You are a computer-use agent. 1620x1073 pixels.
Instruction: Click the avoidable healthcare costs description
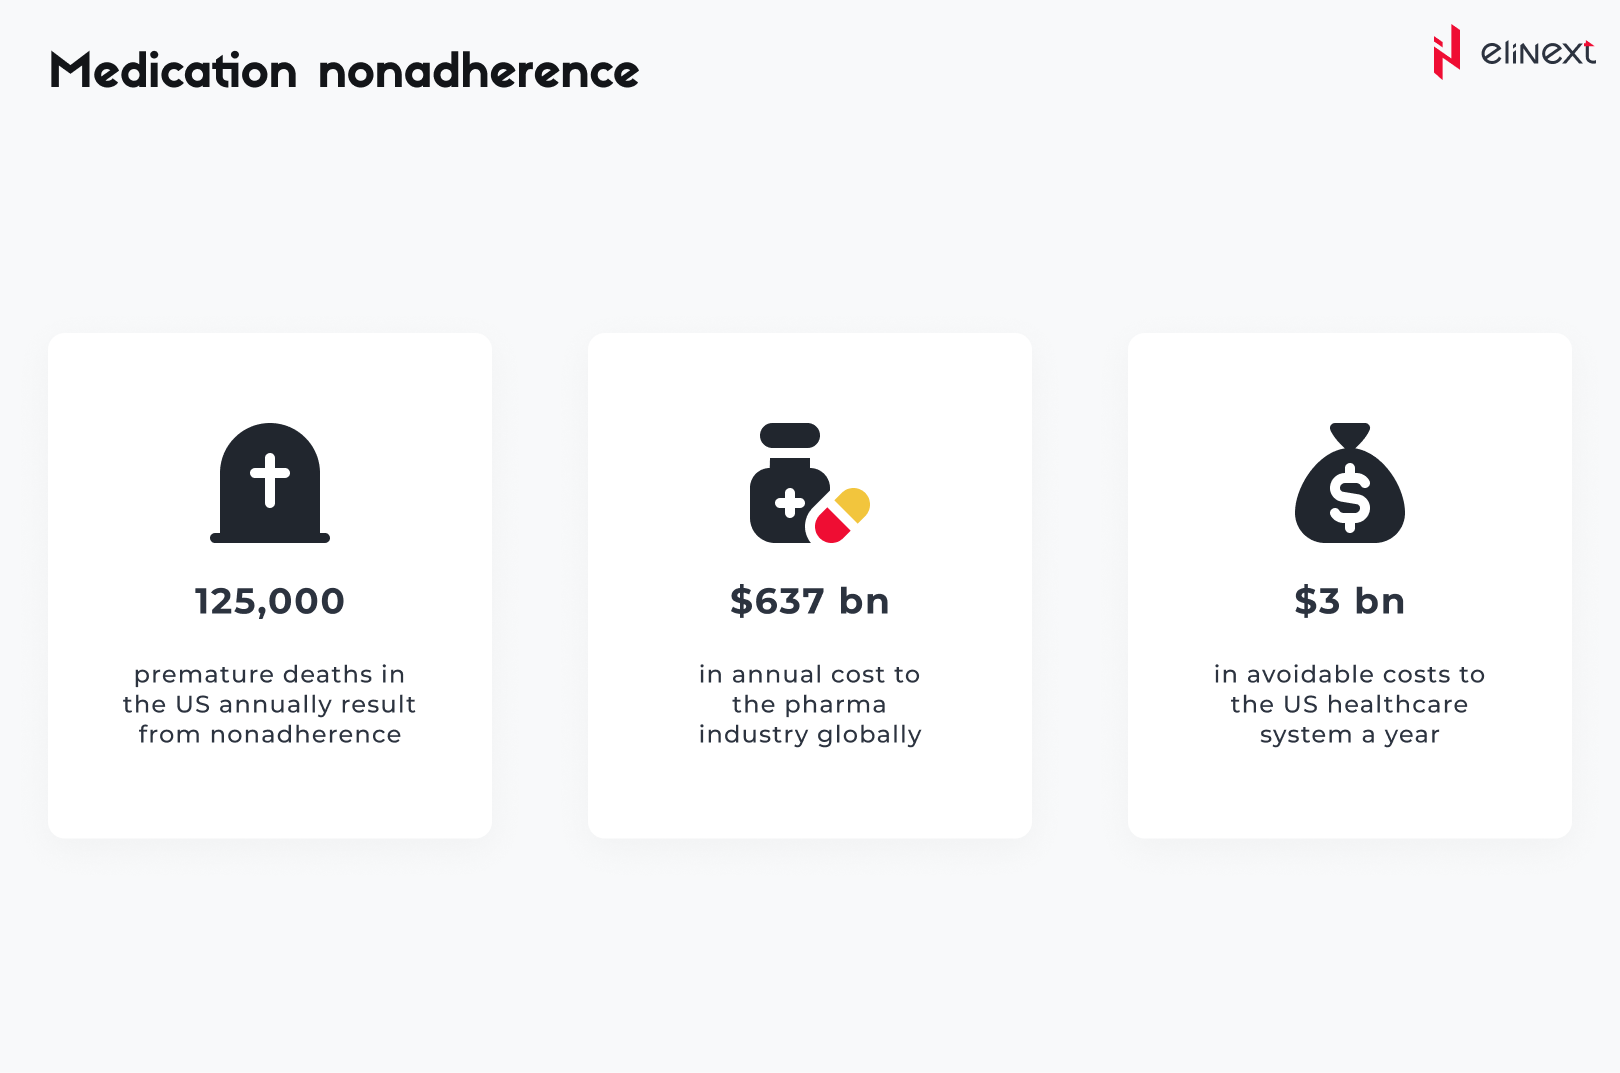pyautogui.click(x=1350, y=704)
